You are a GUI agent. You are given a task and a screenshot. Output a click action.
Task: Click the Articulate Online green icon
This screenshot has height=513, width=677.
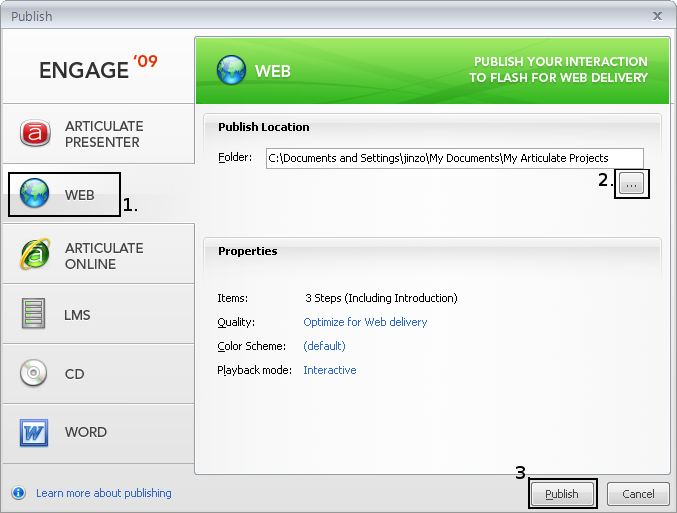[35, 254]
